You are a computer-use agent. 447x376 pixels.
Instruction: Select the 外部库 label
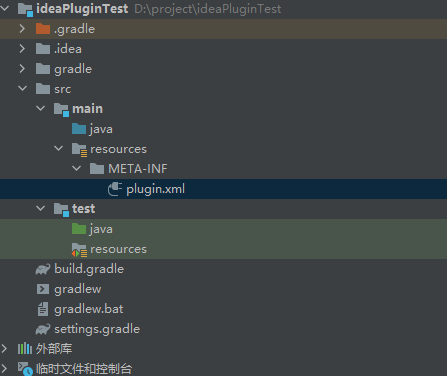54,349
